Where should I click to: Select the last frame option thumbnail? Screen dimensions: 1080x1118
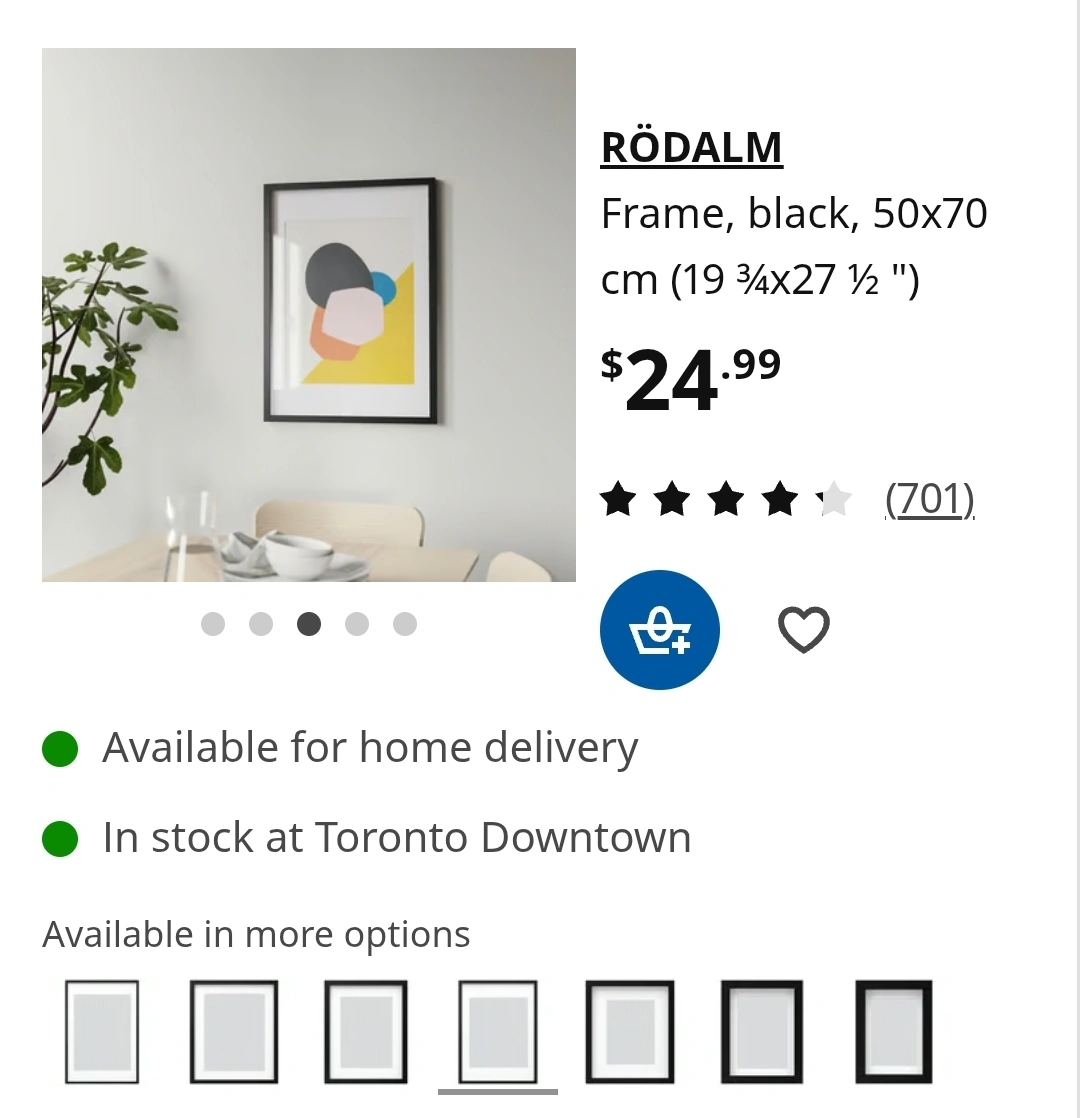click(894, 1032)
